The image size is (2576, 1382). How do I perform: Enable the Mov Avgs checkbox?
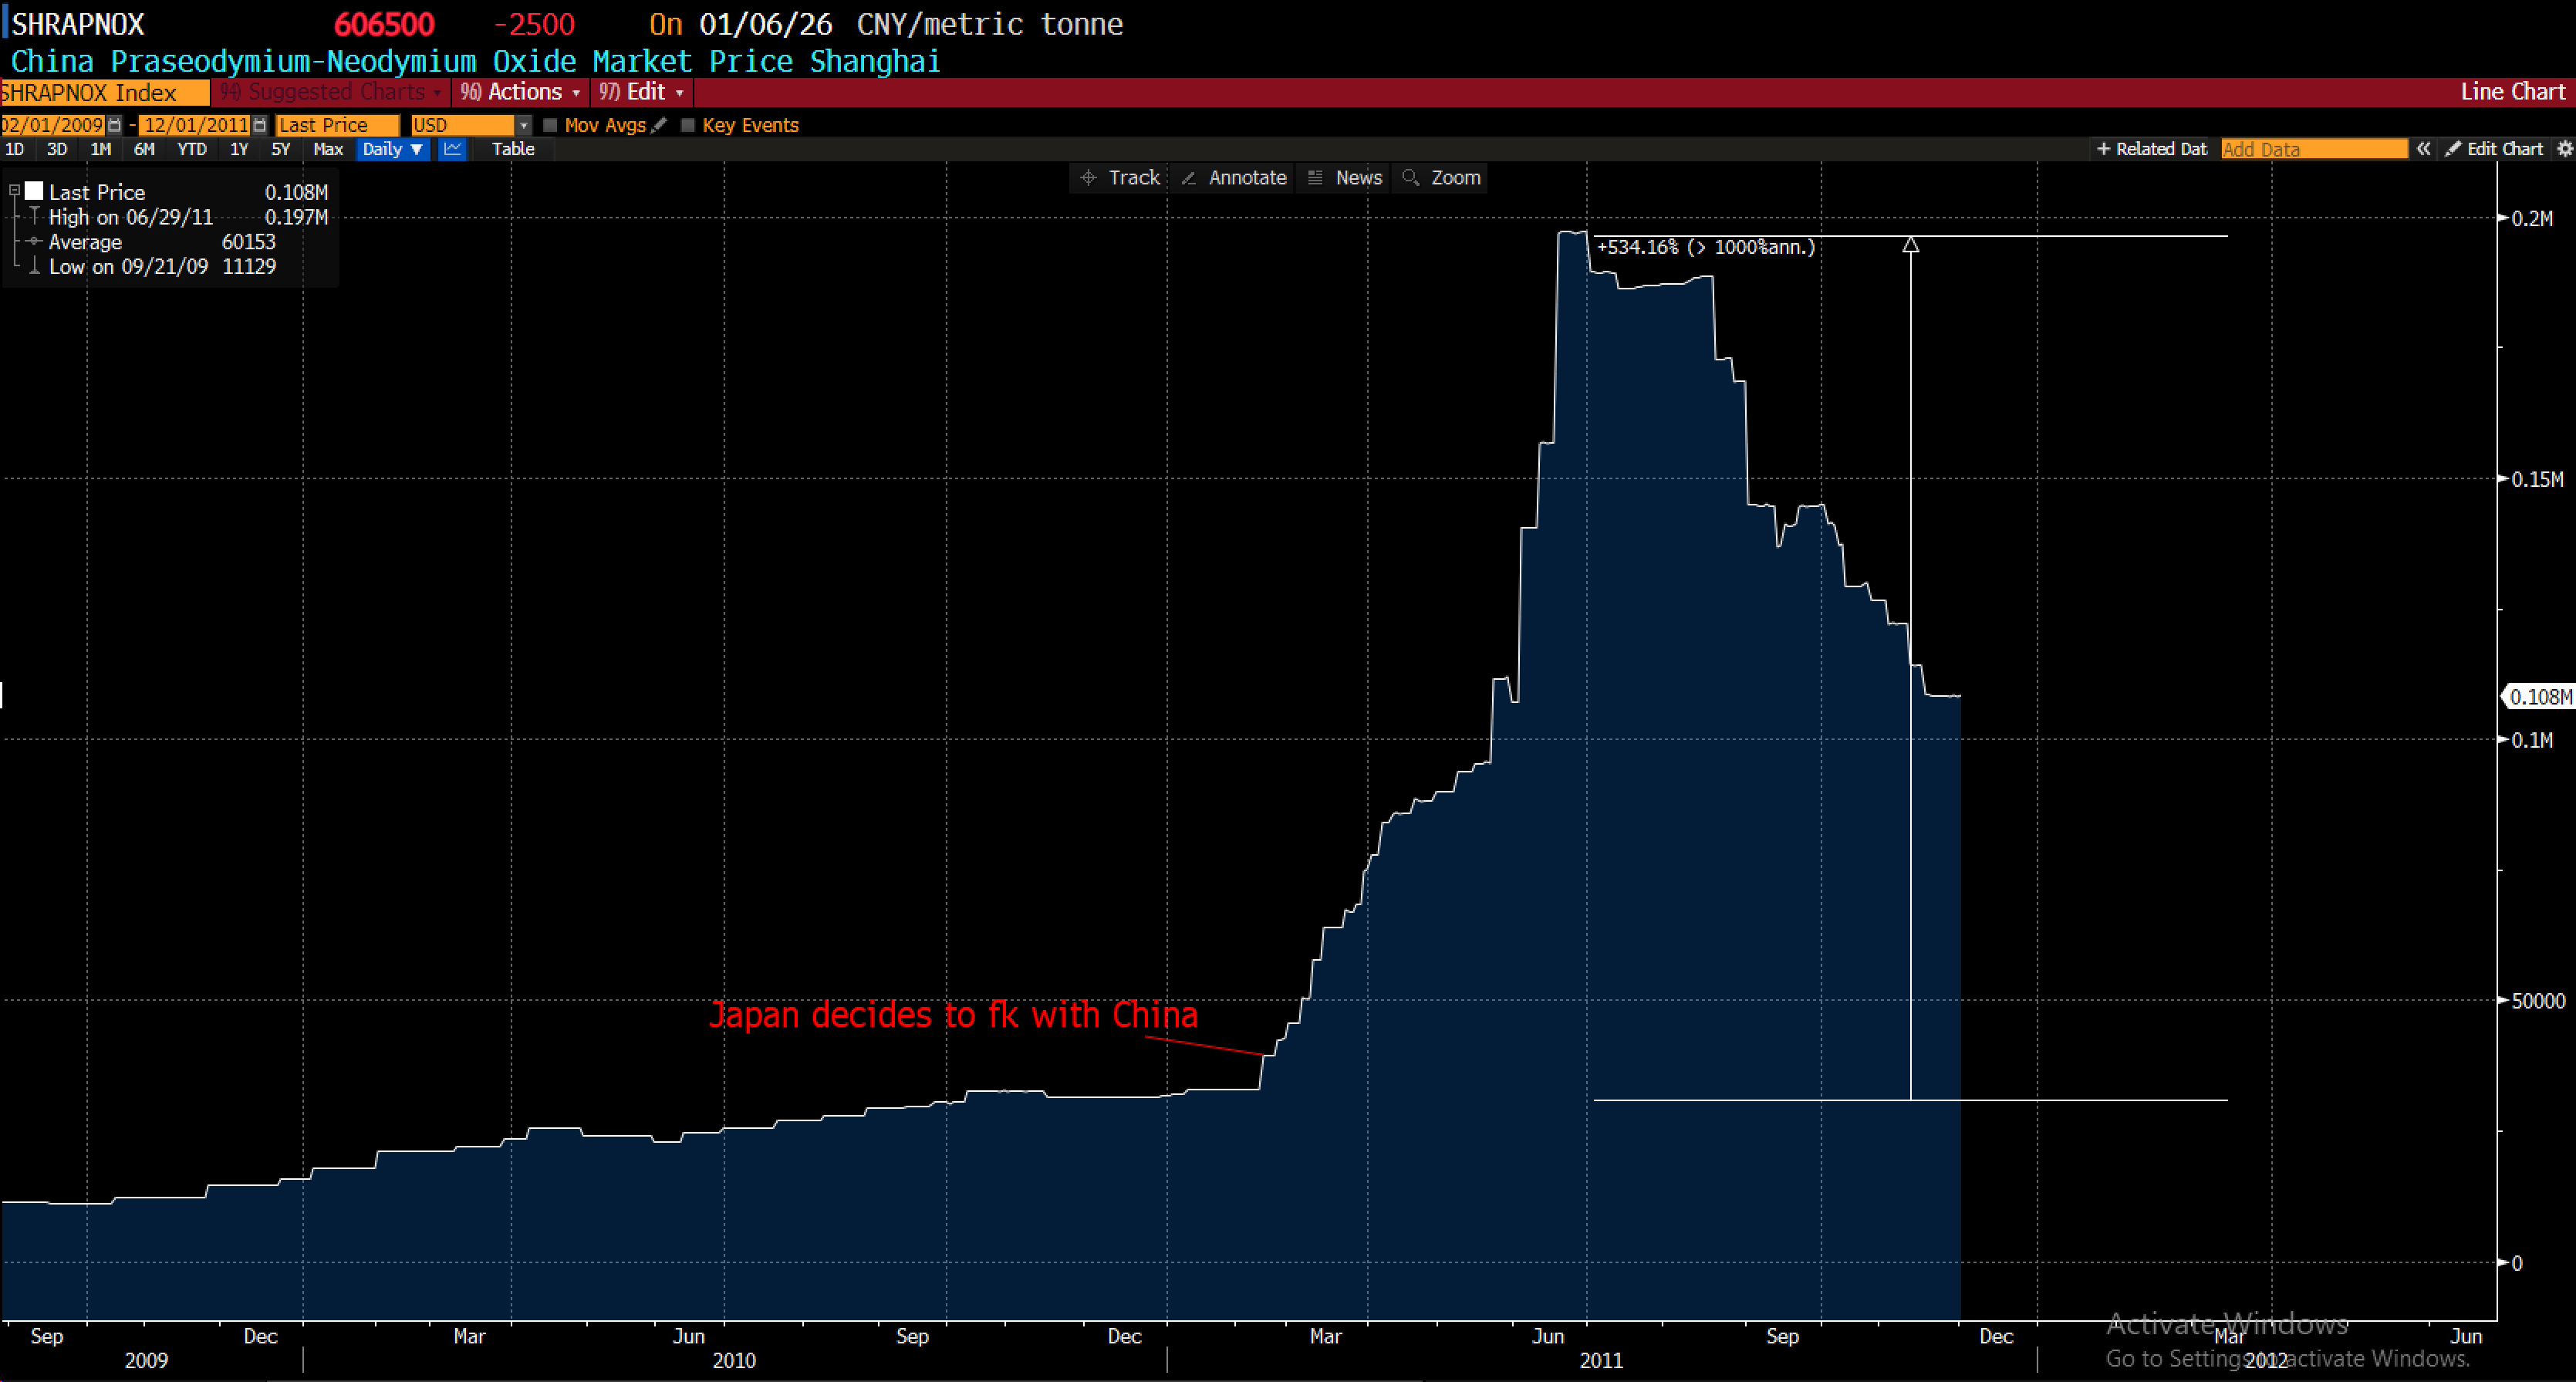pyautogui.click(x=551, y=125)
